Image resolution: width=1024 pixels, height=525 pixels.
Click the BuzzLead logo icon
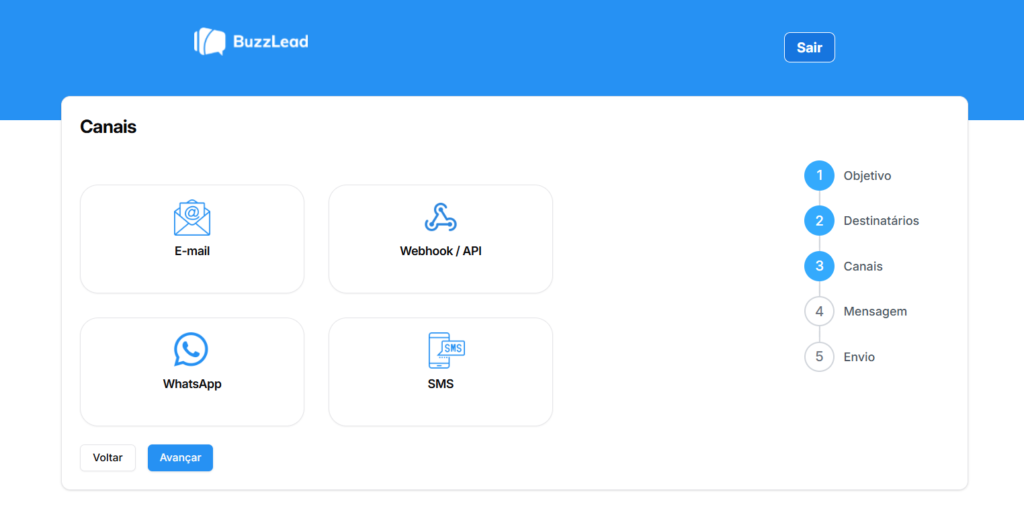point(210,41)
